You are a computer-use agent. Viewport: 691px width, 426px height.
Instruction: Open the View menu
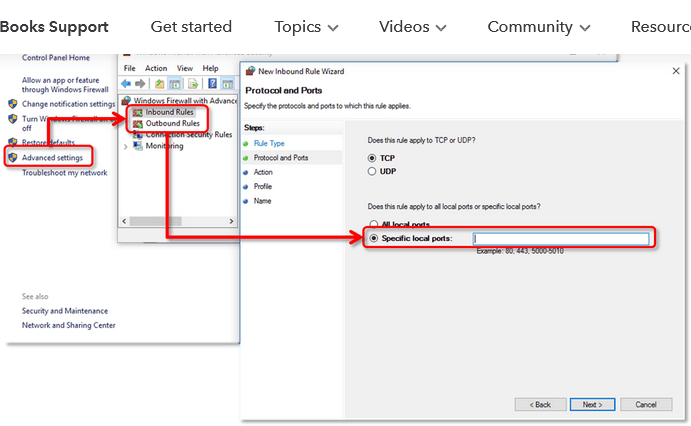[185, 68]
